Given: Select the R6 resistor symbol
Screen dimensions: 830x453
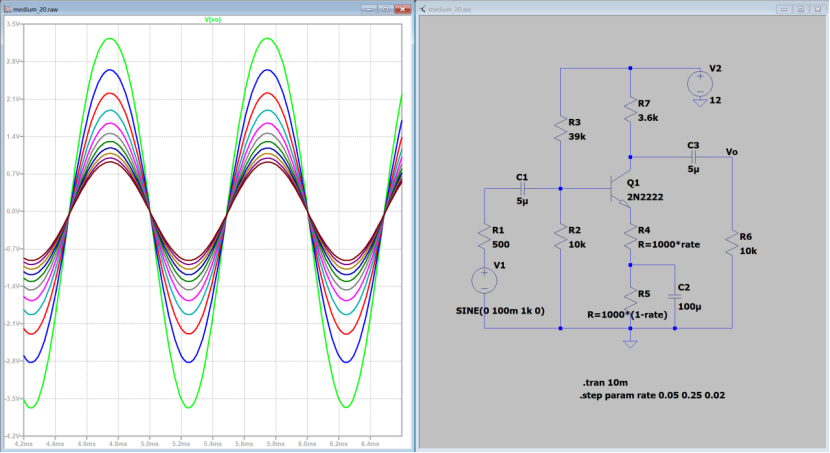Looking at the screenshot, I should point(732,244).
